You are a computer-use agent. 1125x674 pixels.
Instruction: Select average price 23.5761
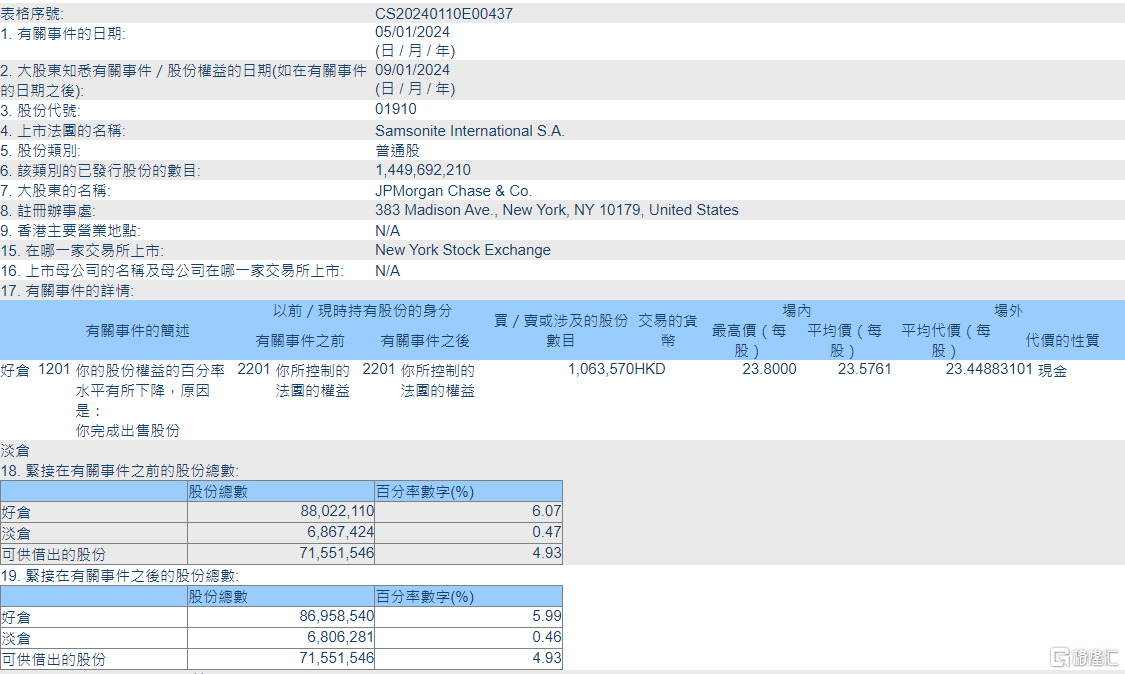pos(865,370)
